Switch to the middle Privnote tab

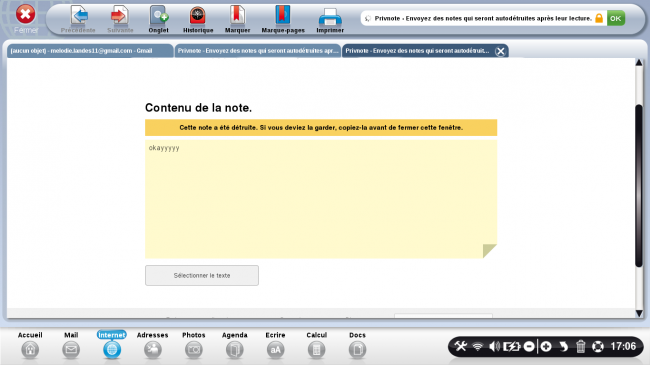click(x=257, y=51)
